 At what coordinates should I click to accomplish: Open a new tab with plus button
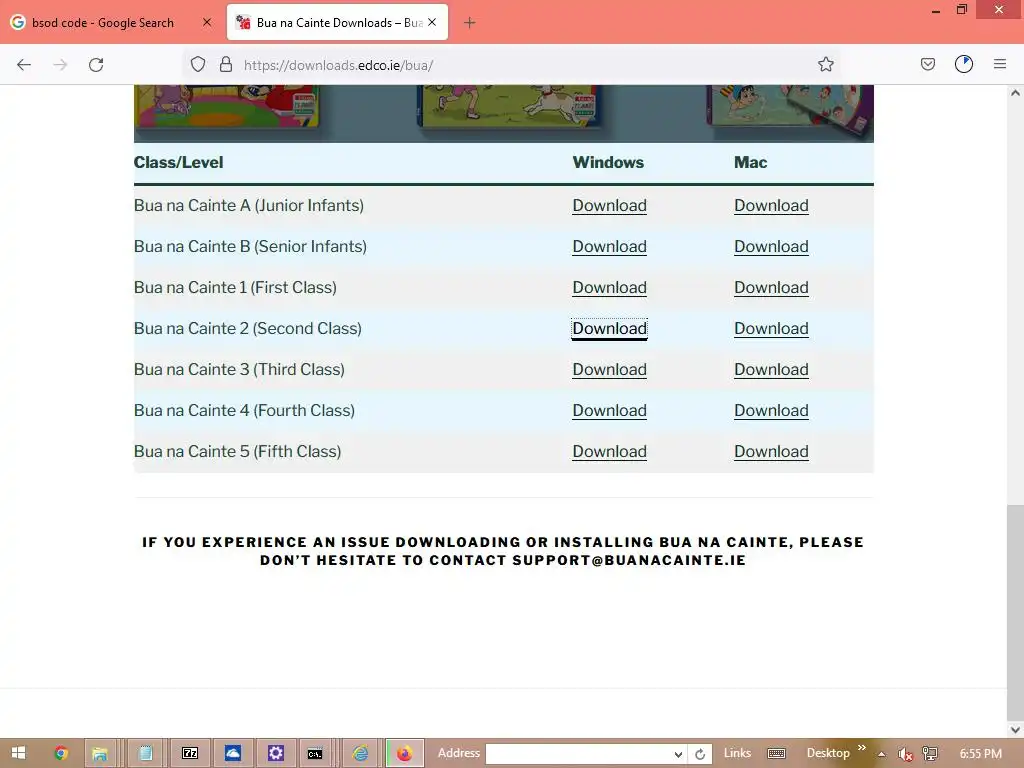tap(470, 23)
